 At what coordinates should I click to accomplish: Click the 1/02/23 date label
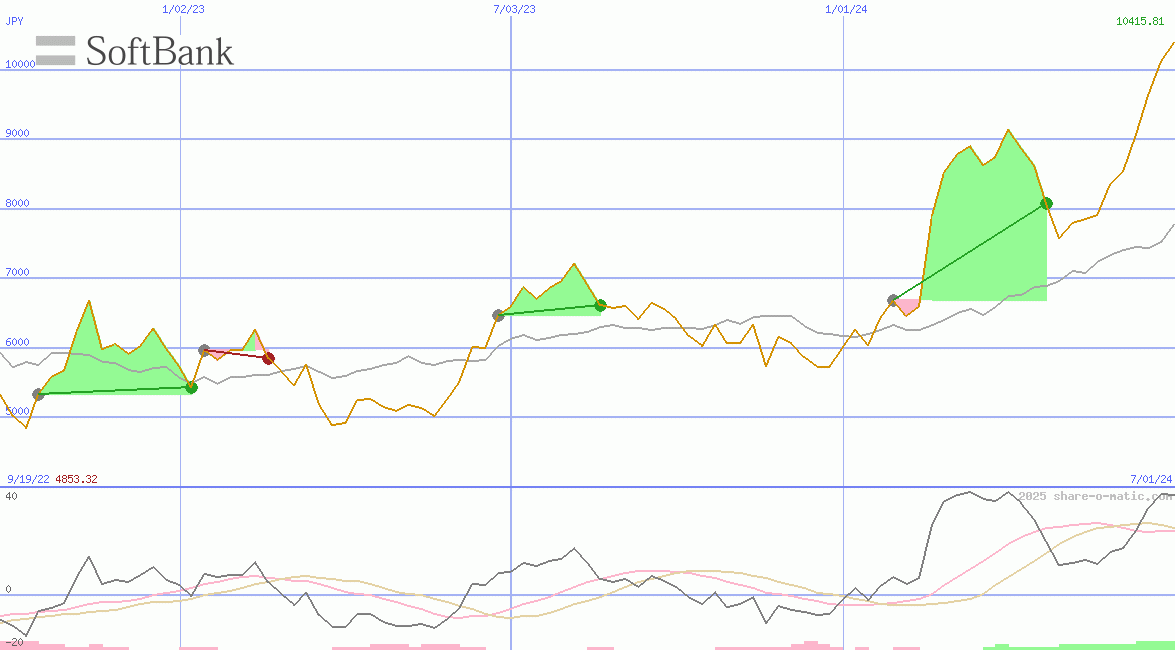(183, 9)
